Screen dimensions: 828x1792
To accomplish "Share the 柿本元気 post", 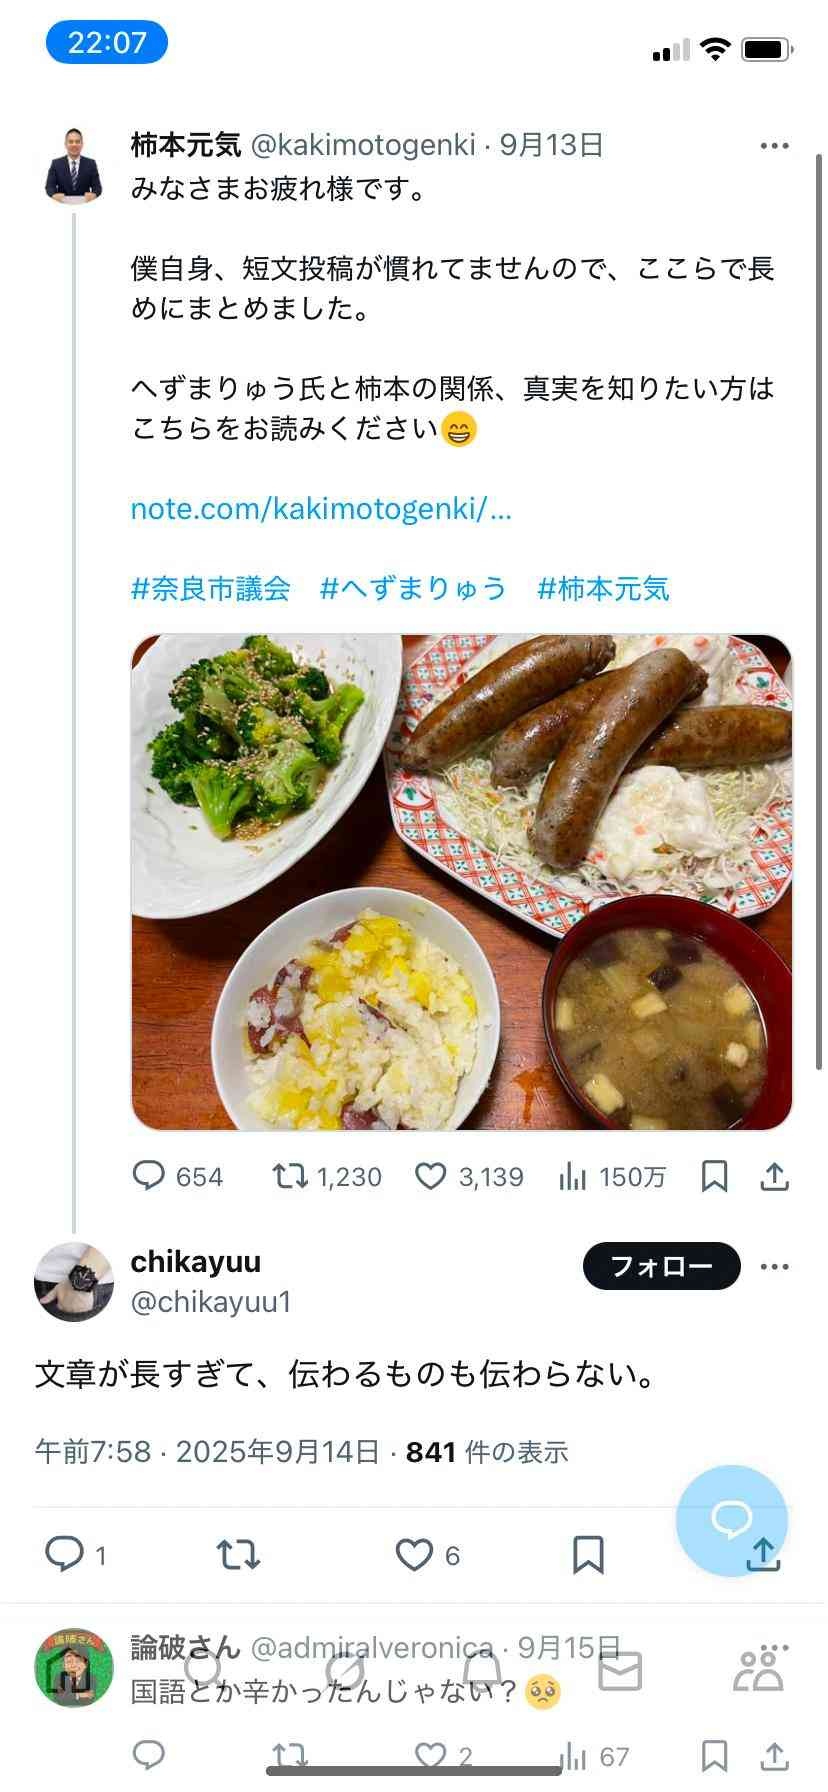I will point(775,1177).
